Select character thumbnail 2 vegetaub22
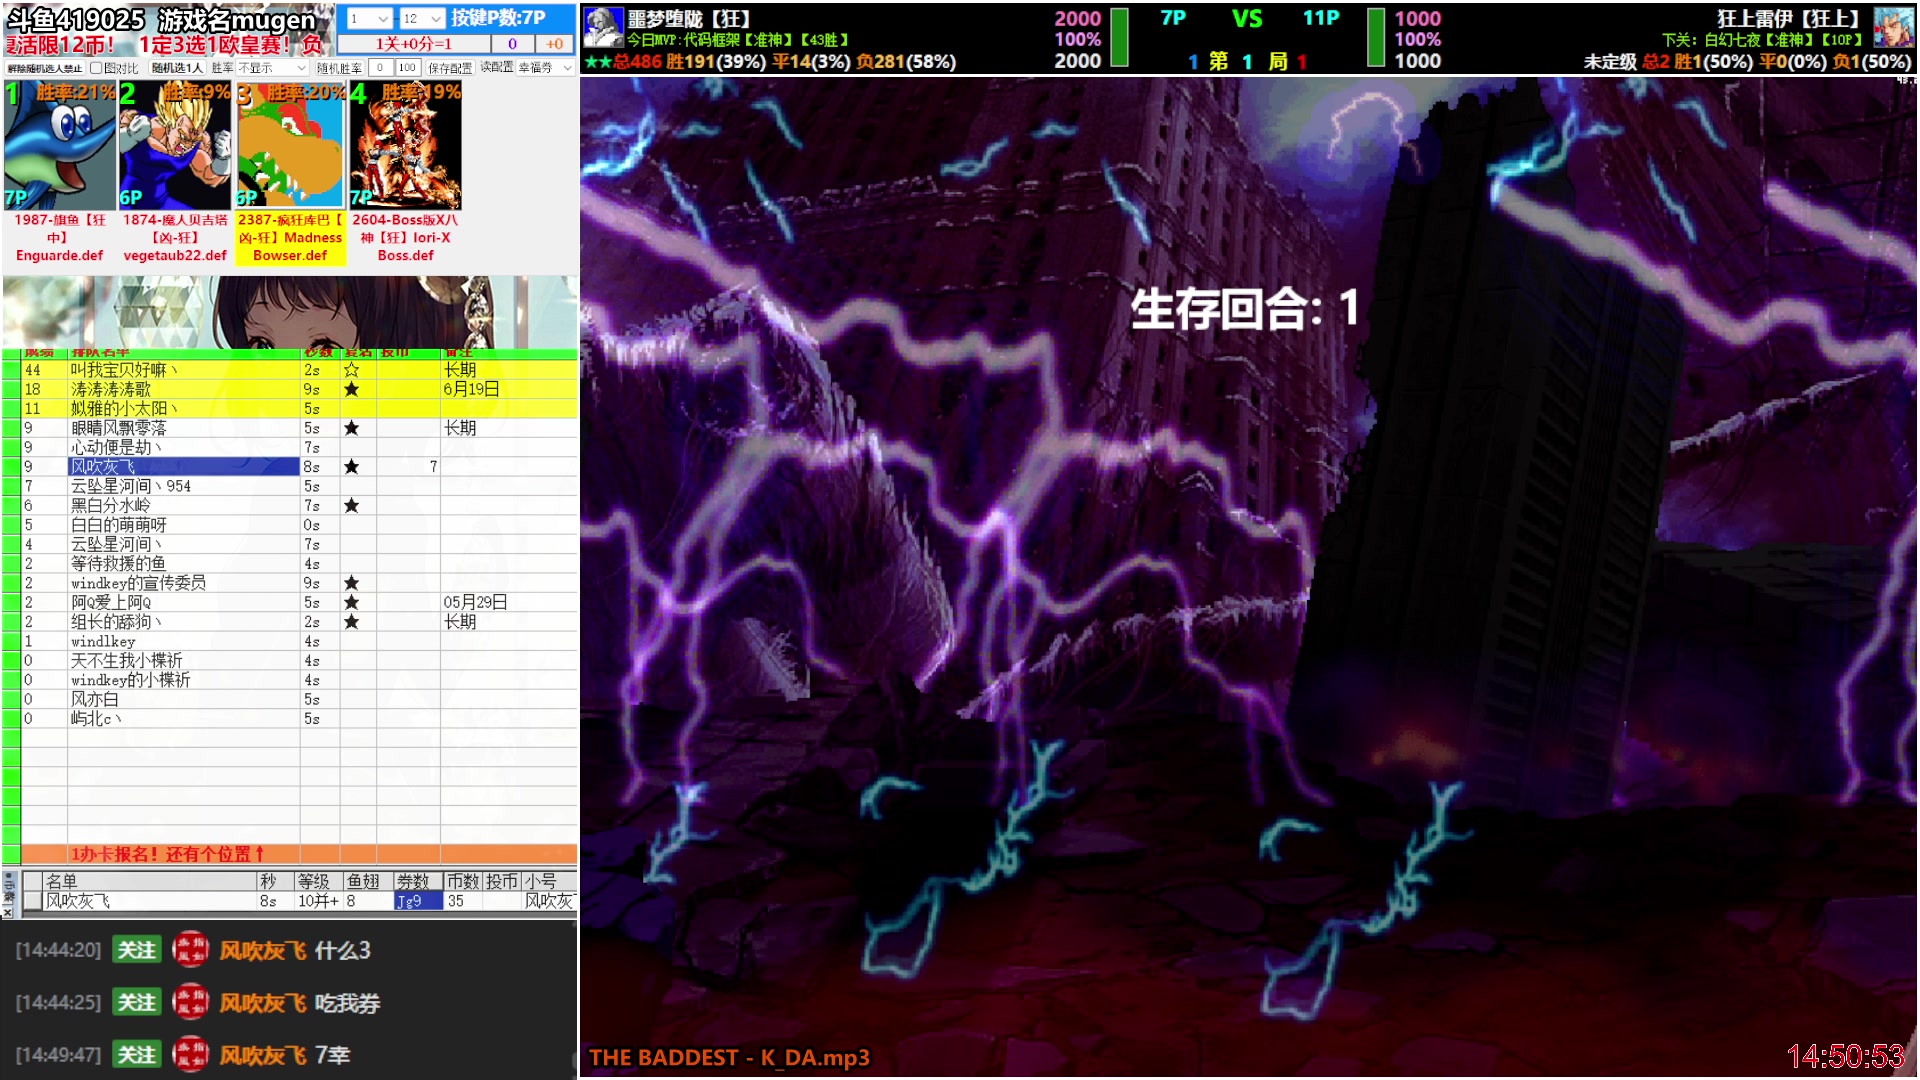The image size is (1920, 1080). (x=175, y=146)
